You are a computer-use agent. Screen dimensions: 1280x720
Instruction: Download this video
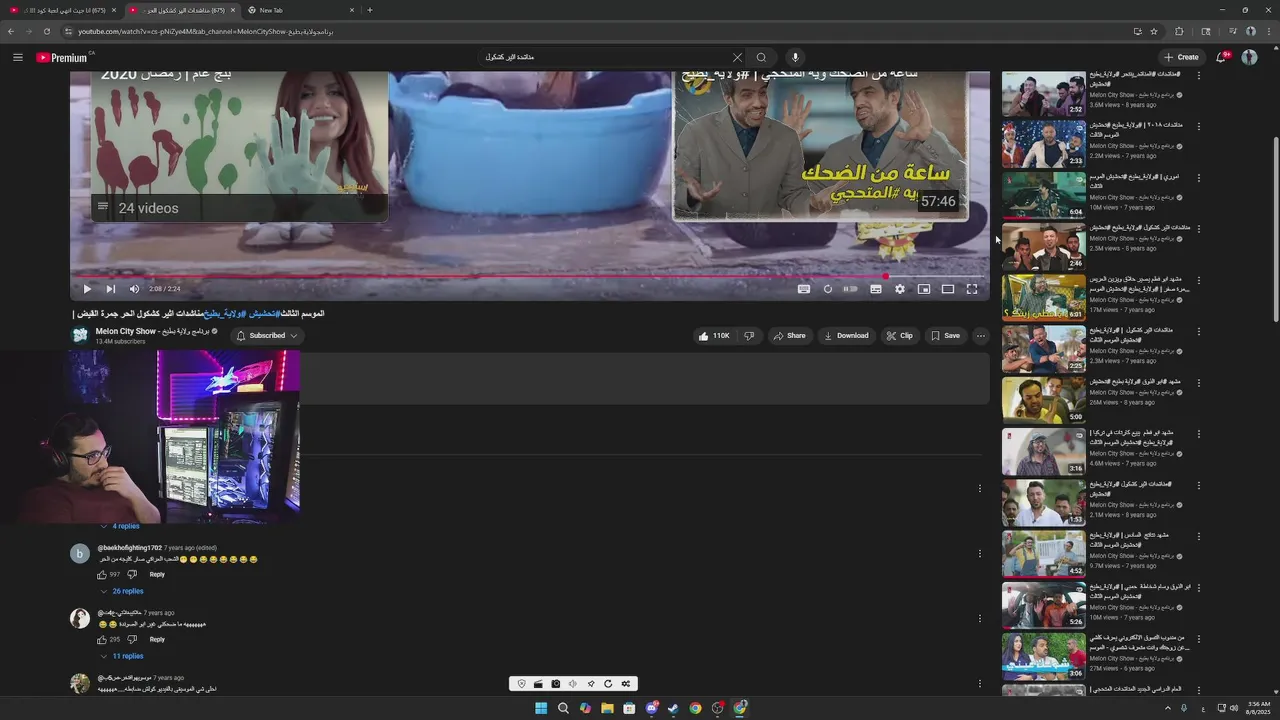tap(846, 336)
